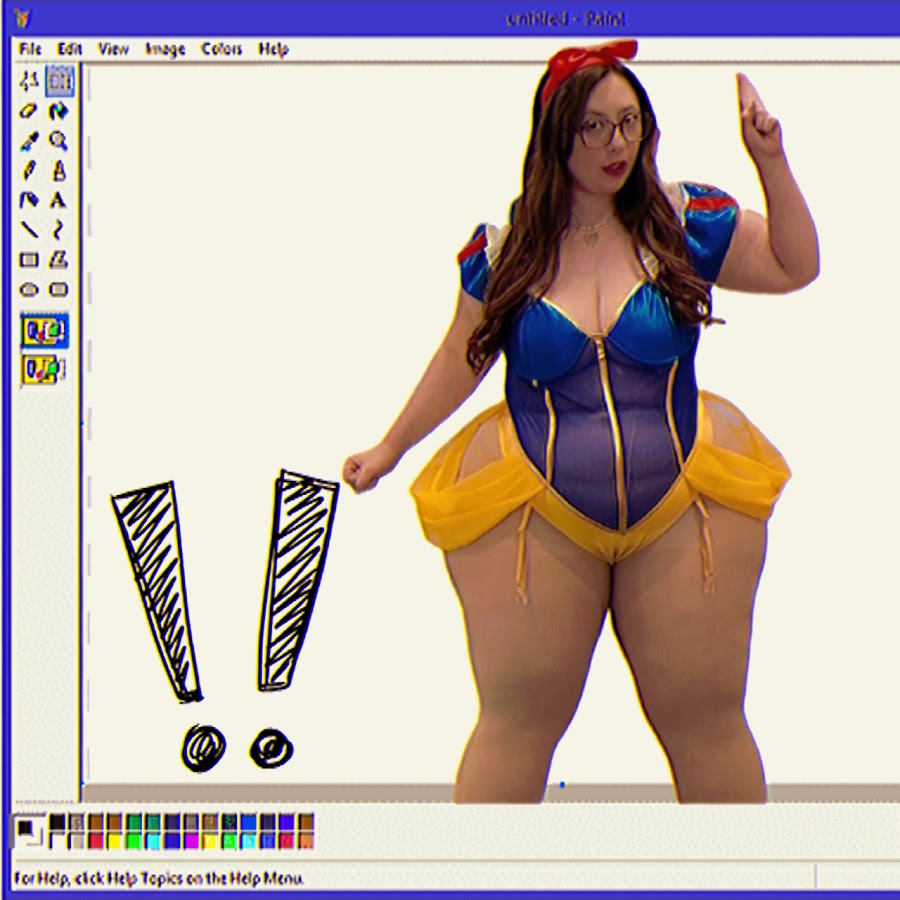Image resolution: width=900 pixels, height=900 pixels.
Task: Select the Ellipse shape tool
Action: point(29,290)
